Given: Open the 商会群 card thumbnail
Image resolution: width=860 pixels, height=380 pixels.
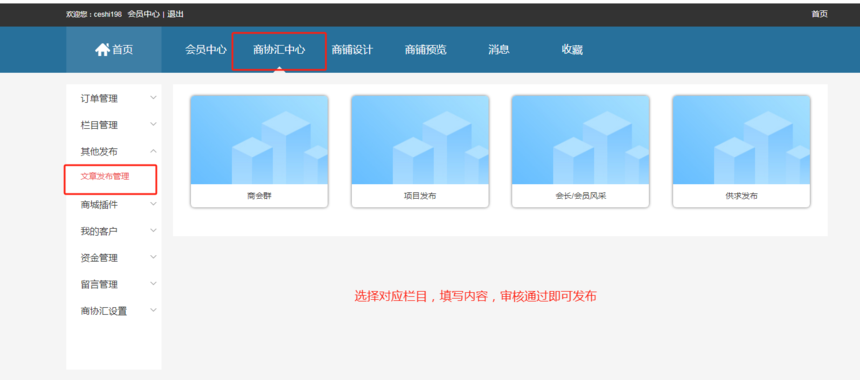Looking at the screenshot, I should (x=259, y=140).
